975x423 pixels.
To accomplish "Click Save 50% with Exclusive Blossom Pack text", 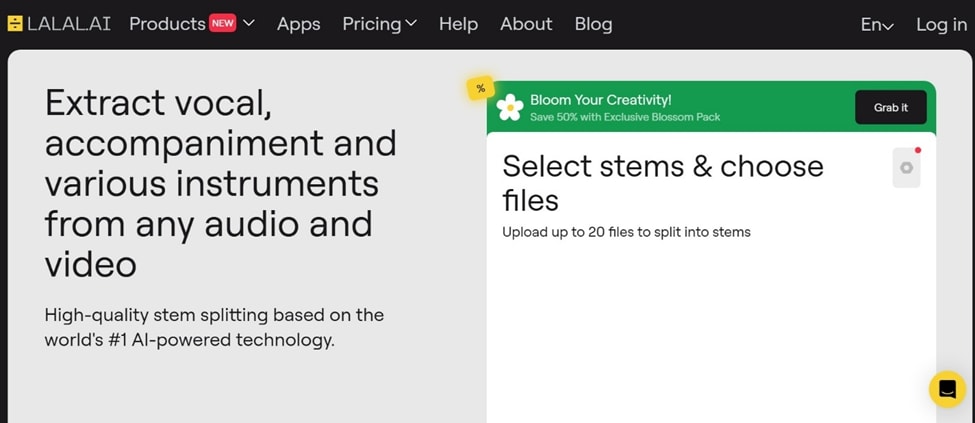I will click(625, 116).
